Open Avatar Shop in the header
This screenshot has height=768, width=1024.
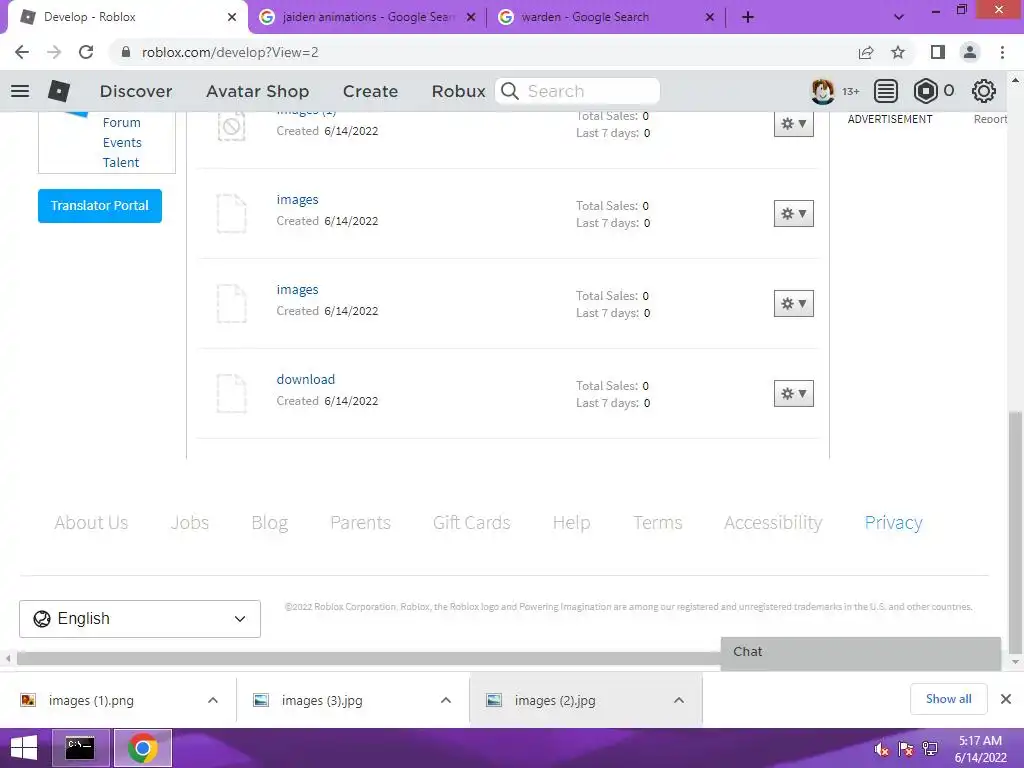[x=257, y=91]
